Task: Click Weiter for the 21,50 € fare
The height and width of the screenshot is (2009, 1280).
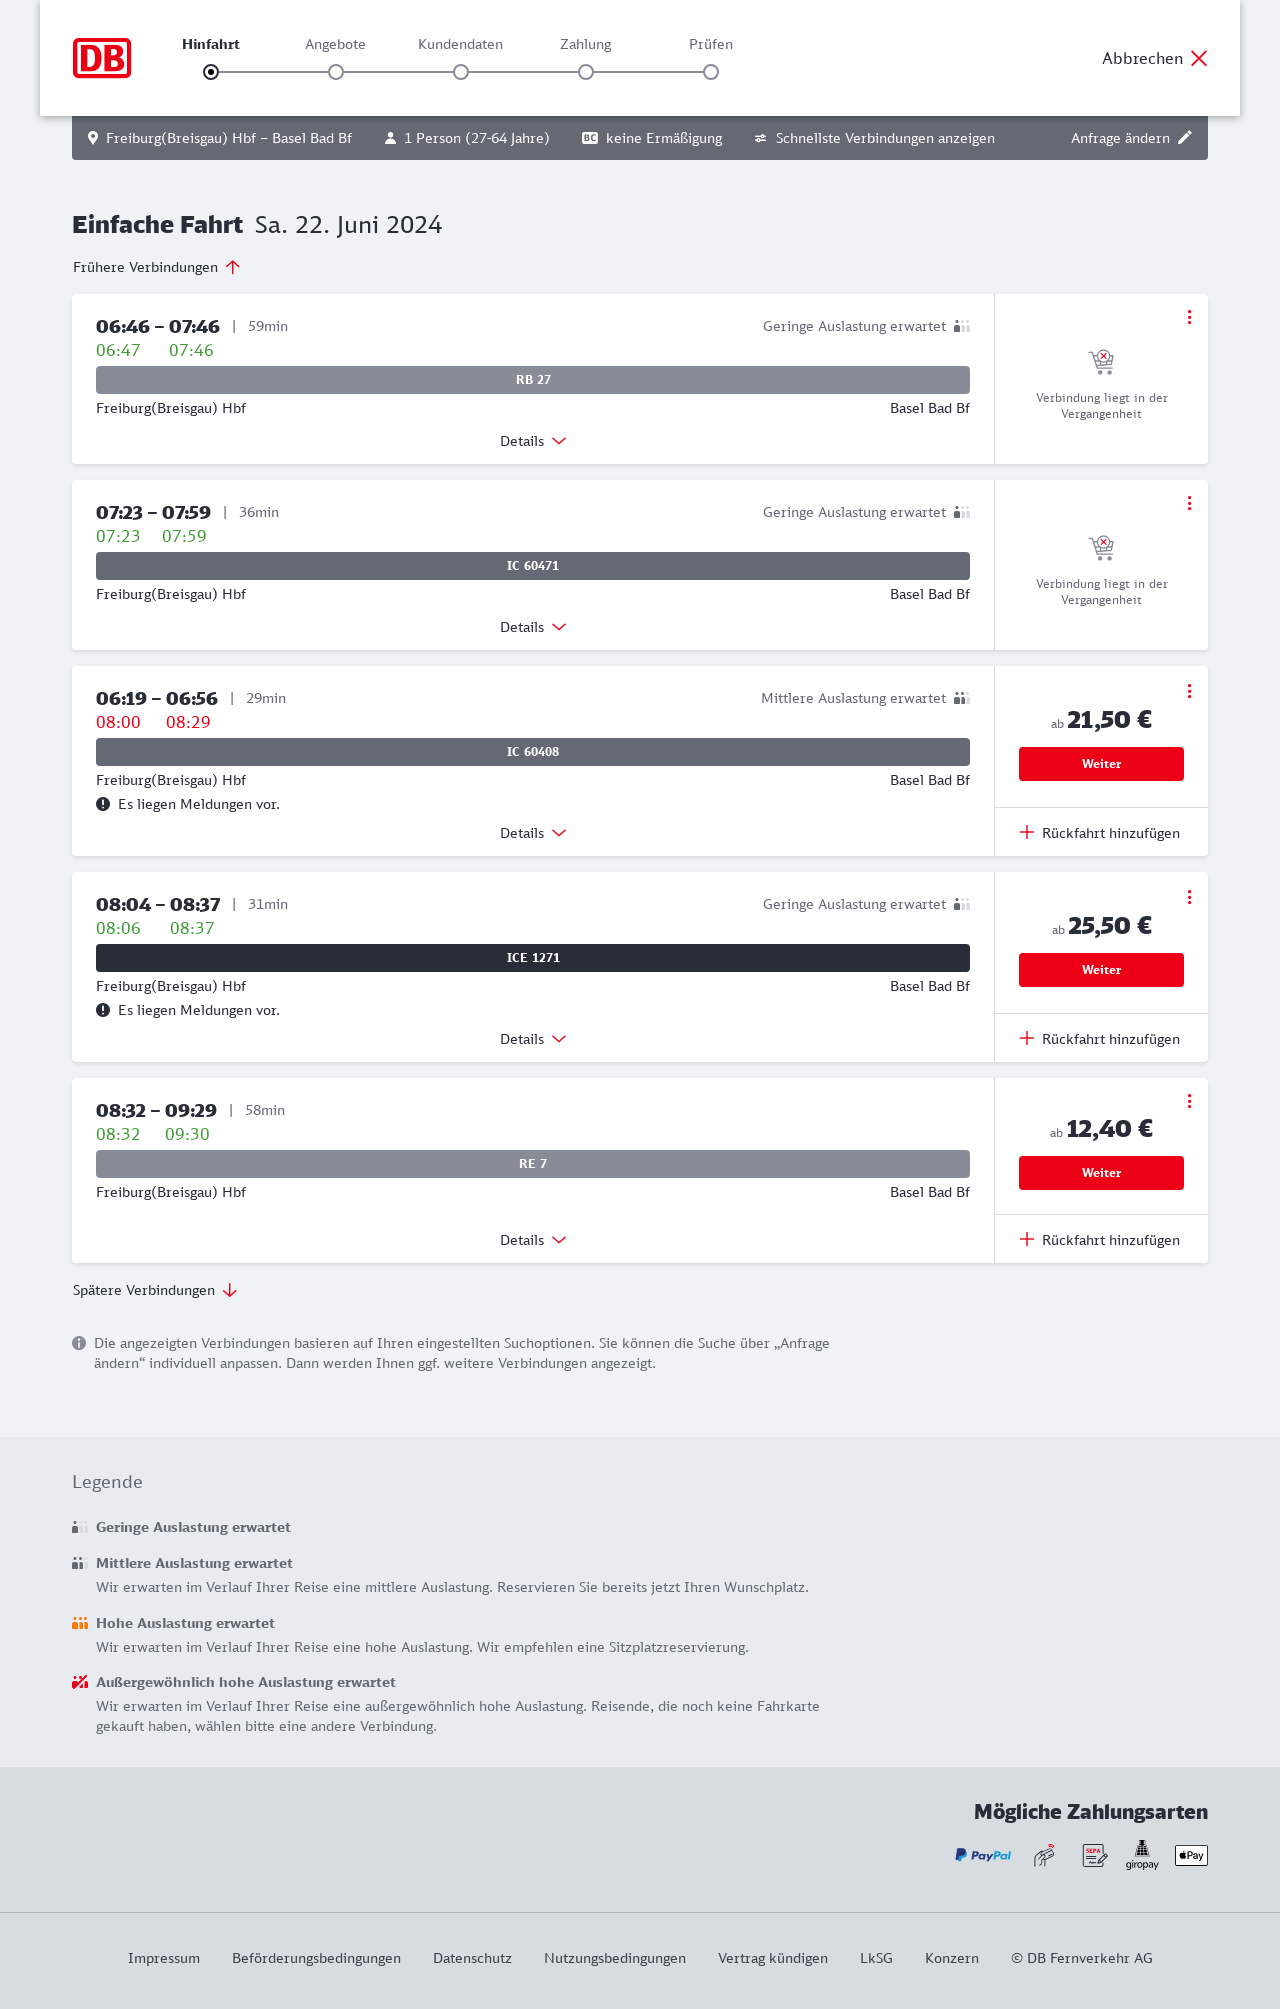Action: 1101,764
